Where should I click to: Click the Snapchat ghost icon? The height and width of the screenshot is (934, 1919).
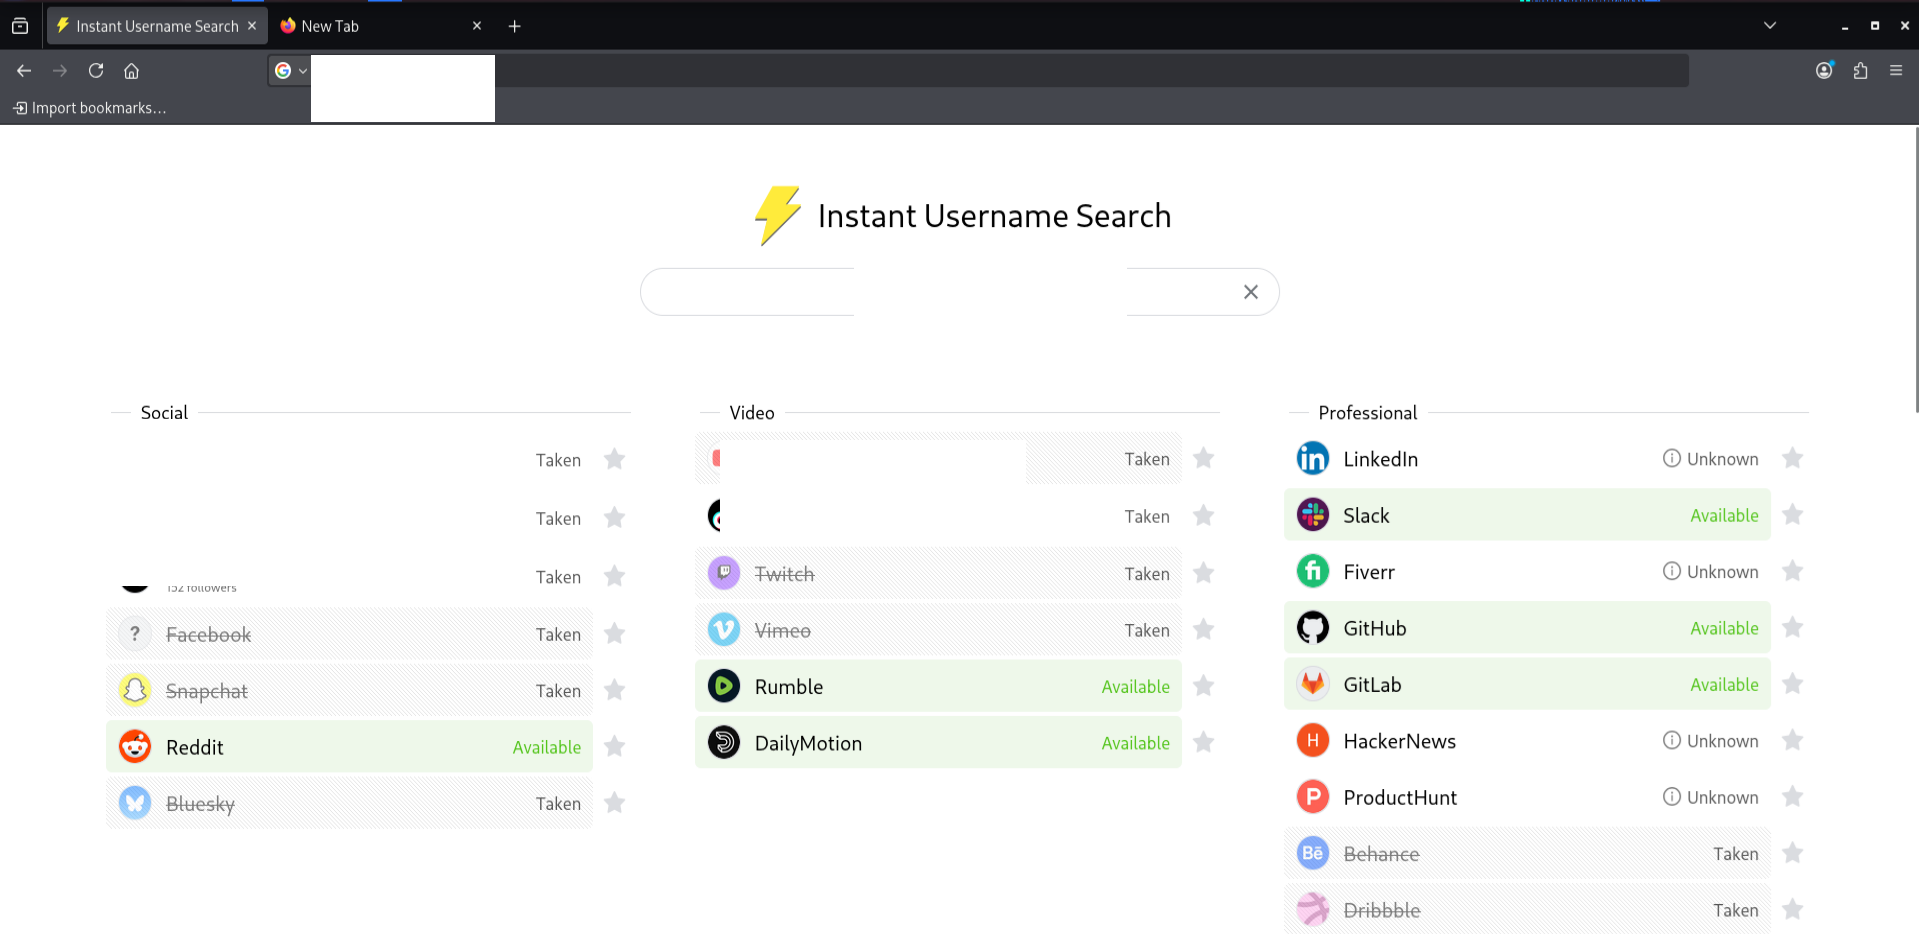pyautogui.click(x=135, y=691)
